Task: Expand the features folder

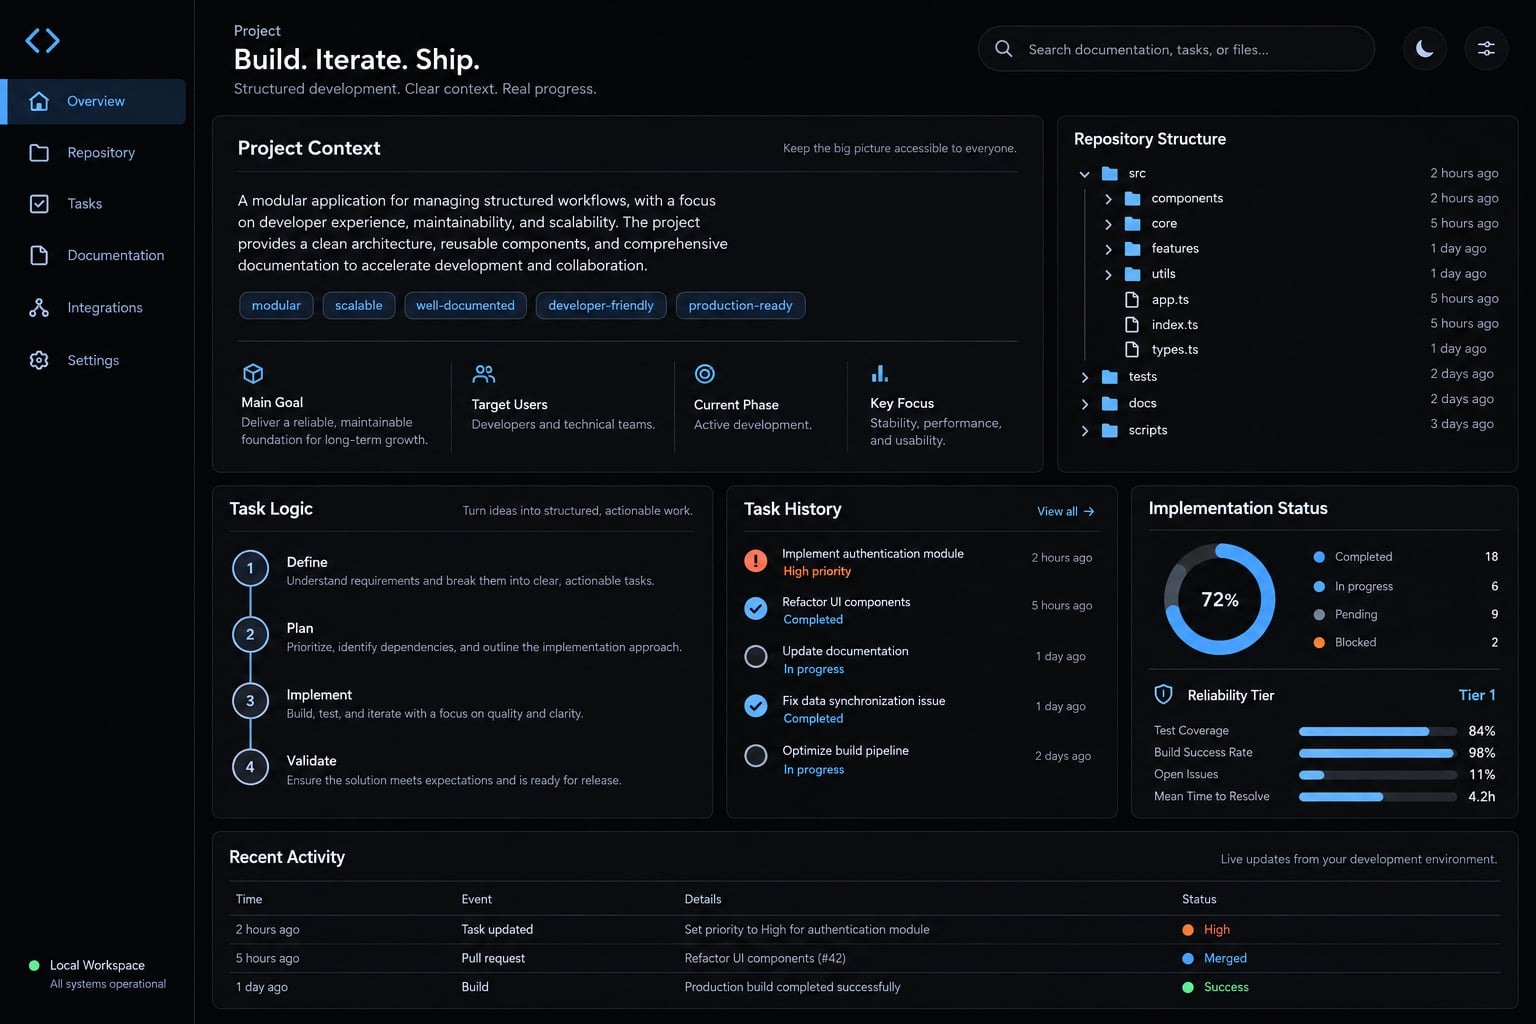Action: (1108, 249)
